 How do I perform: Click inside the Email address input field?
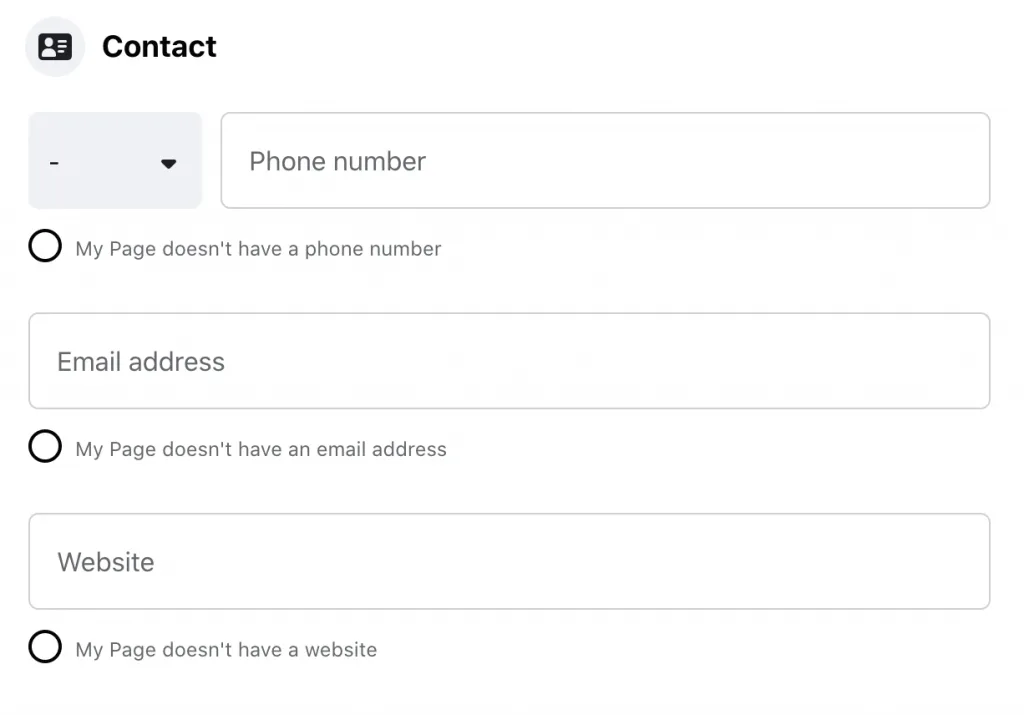pos(510,361)
